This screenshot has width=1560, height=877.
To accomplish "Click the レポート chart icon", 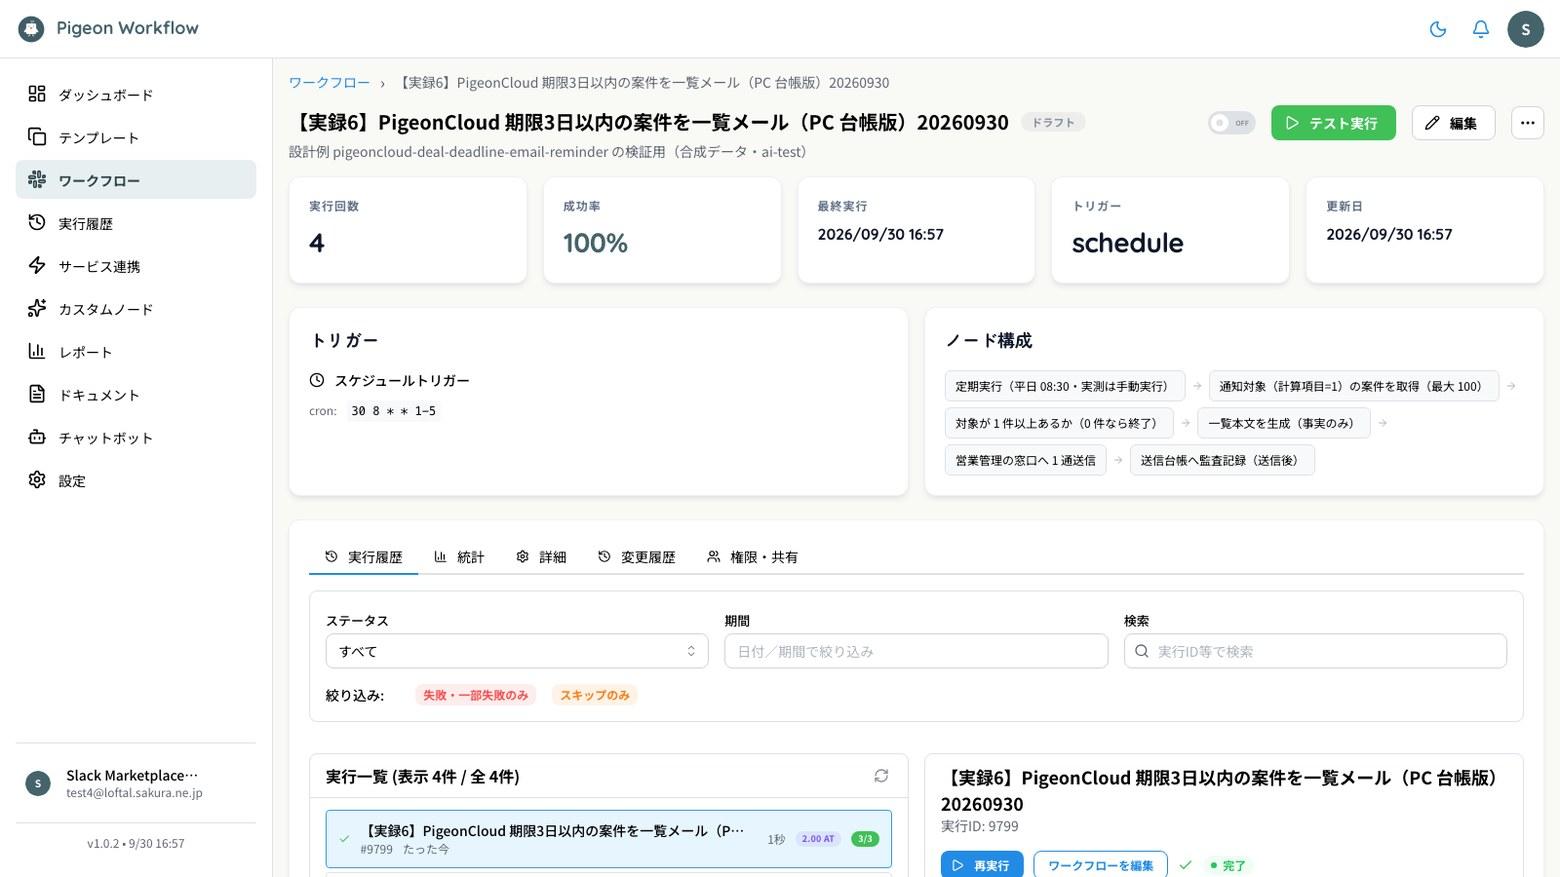I will point(37,351).
